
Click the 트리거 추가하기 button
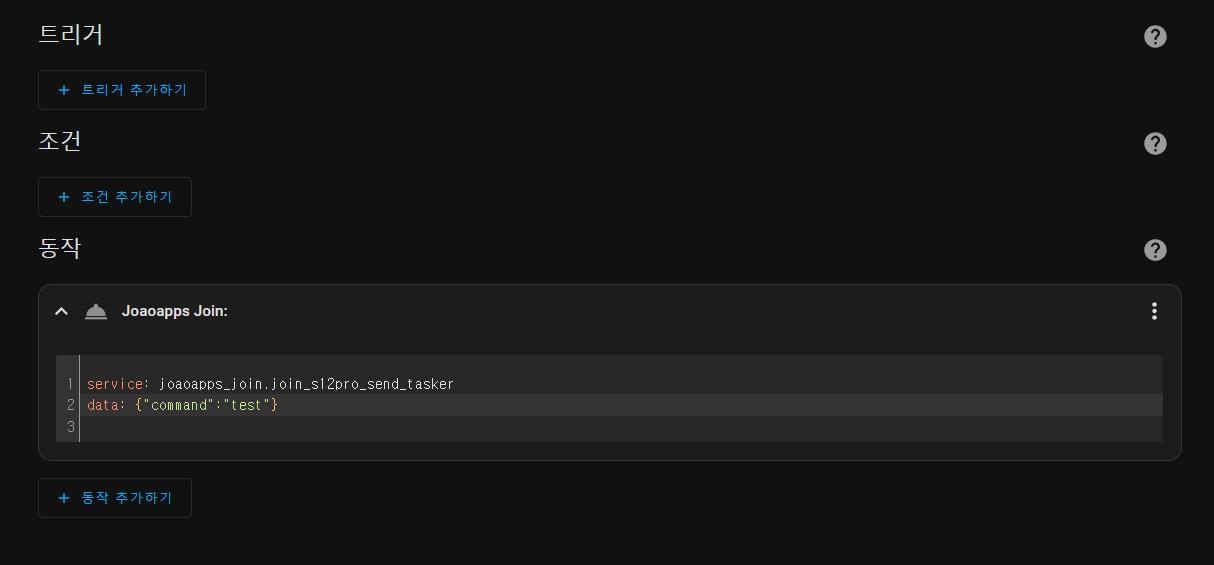coord(122,90)
